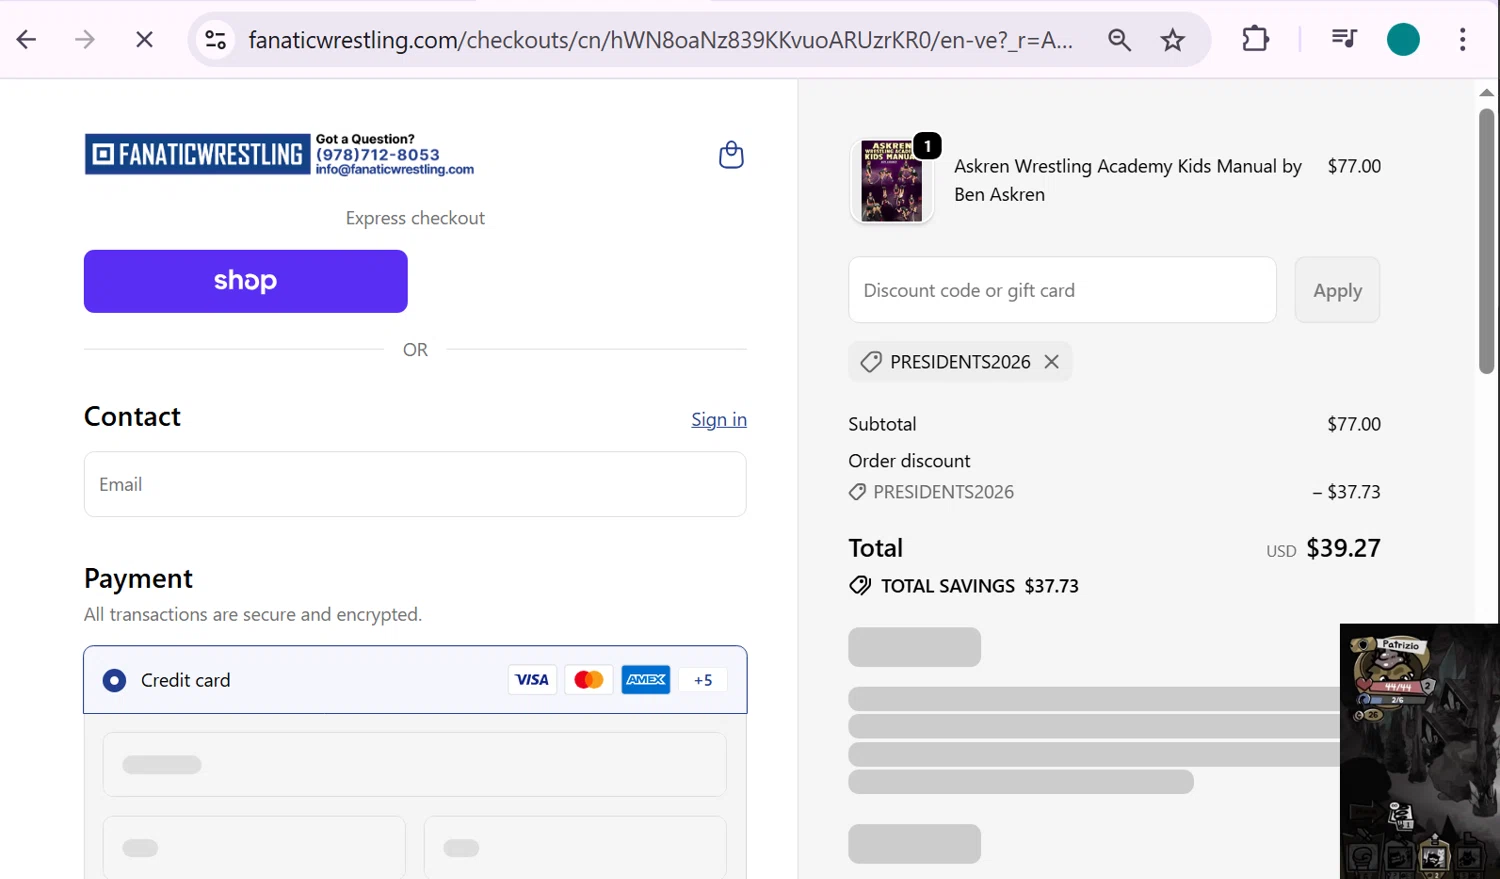Go forward in browser history
The image size is (1500, 879).
[x=85, y=39]
